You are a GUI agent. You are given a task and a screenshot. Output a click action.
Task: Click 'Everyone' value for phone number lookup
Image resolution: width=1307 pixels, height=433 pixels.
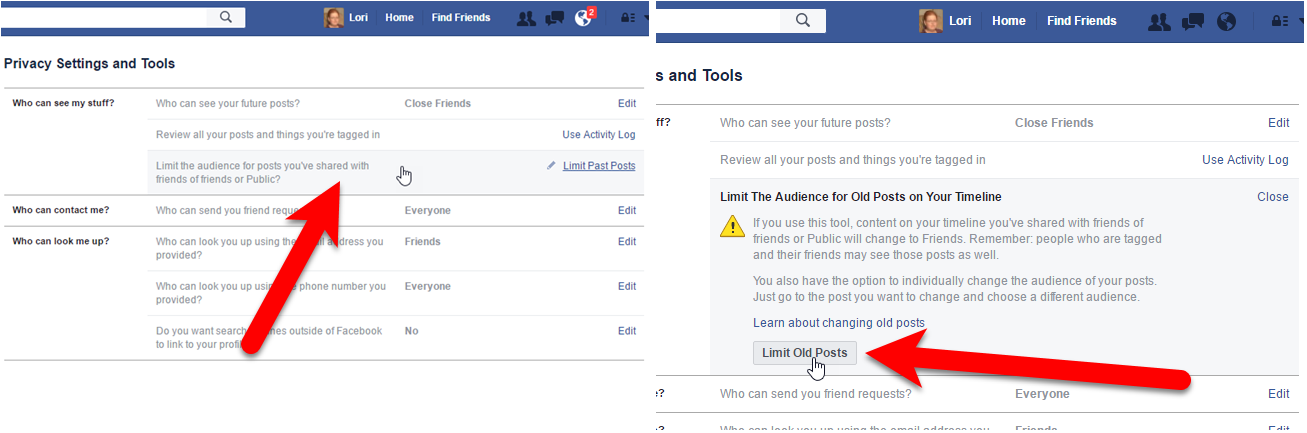pos(427,286)
